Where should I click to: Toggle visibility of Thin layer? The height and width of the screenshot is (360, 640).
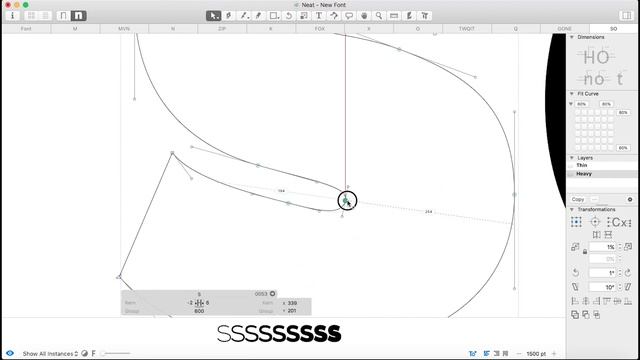(x=571, y=165)
